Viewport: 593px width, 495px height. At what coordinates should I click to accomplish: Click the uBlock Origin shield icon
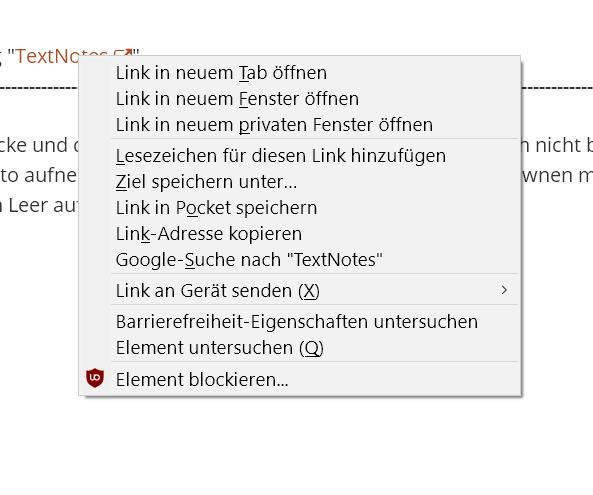[95, 378]
